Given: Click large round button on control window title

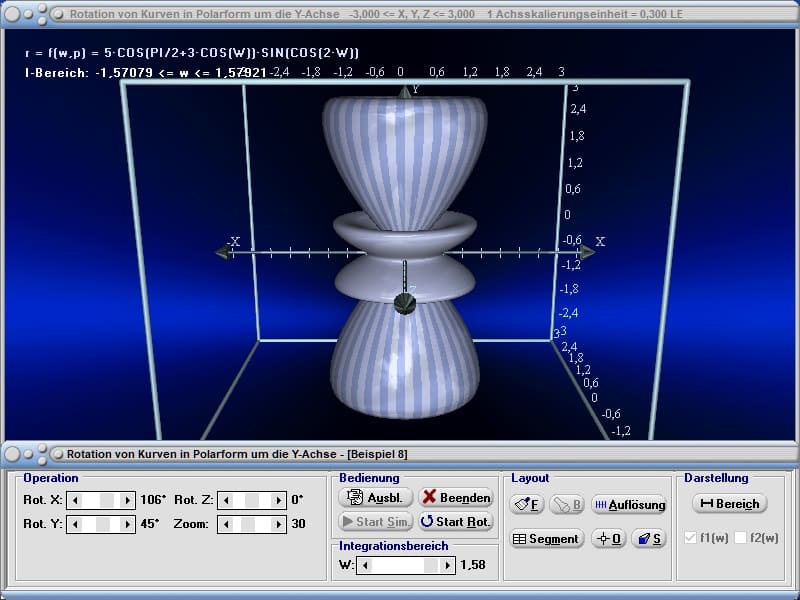Looking at the screenshot, I should pos(13,454).
